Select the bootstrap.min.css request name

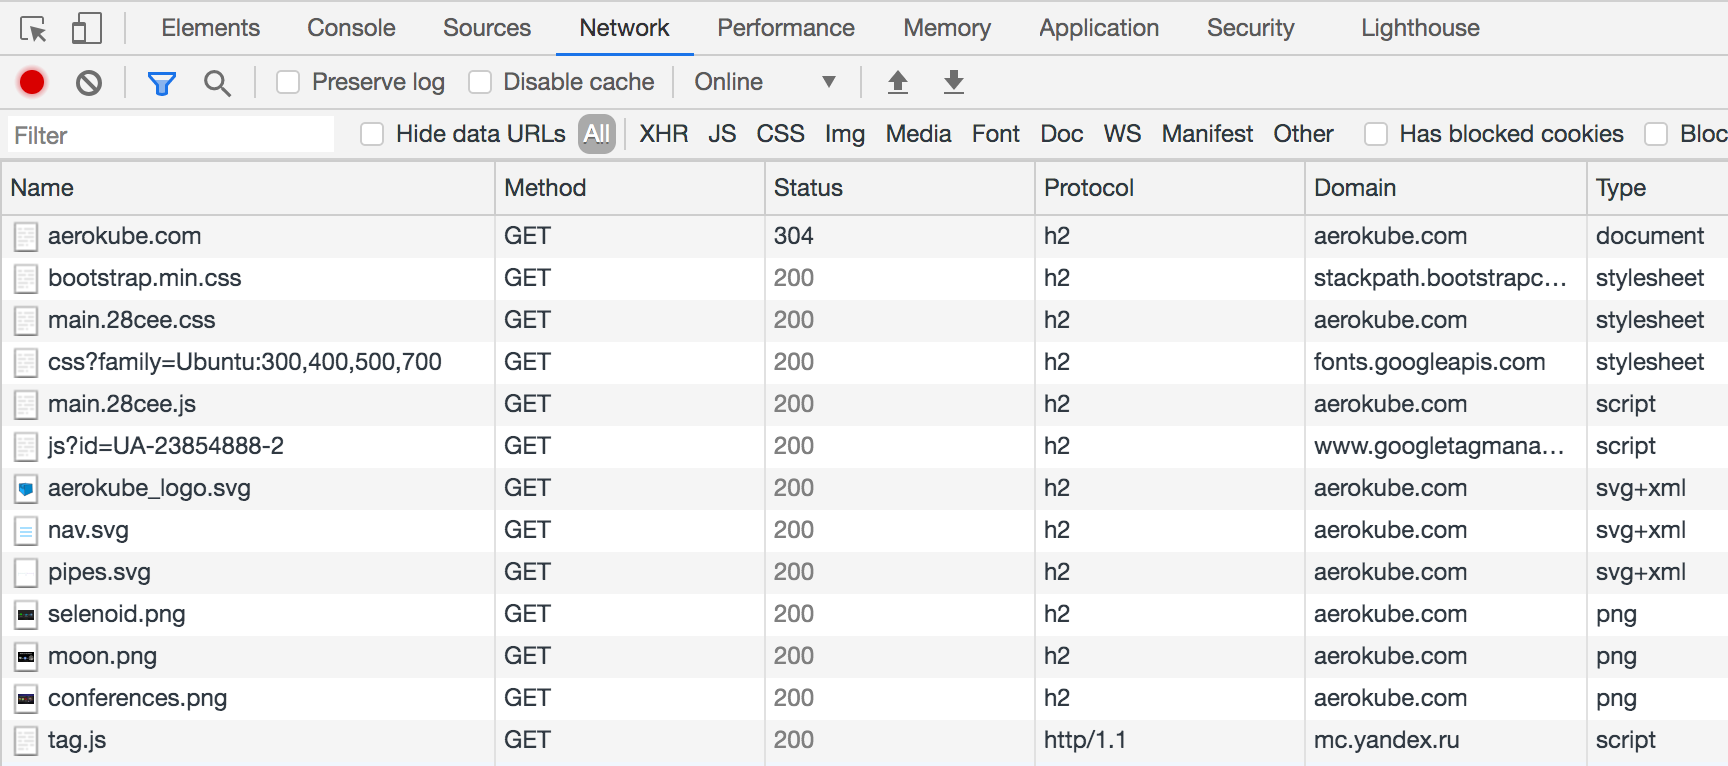pyautogui.click(x=145, y=278)
